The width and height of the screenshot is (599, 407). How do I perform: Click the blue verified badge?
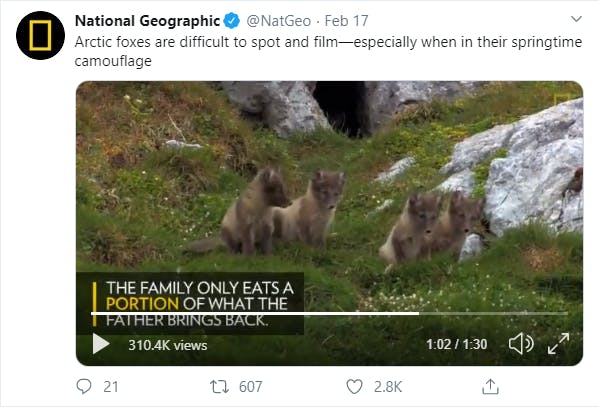click(x=232, y=21)
